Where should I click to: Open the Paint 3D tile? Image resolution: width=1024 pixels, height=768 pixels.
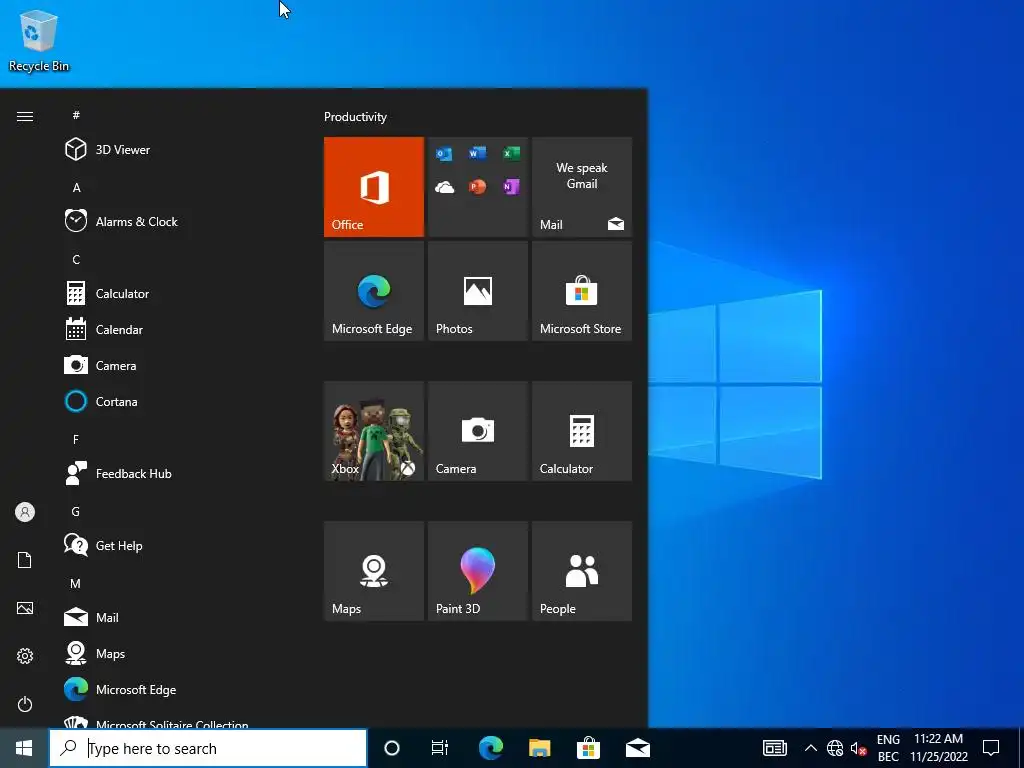pyautogui.click(x=478, y=571)
